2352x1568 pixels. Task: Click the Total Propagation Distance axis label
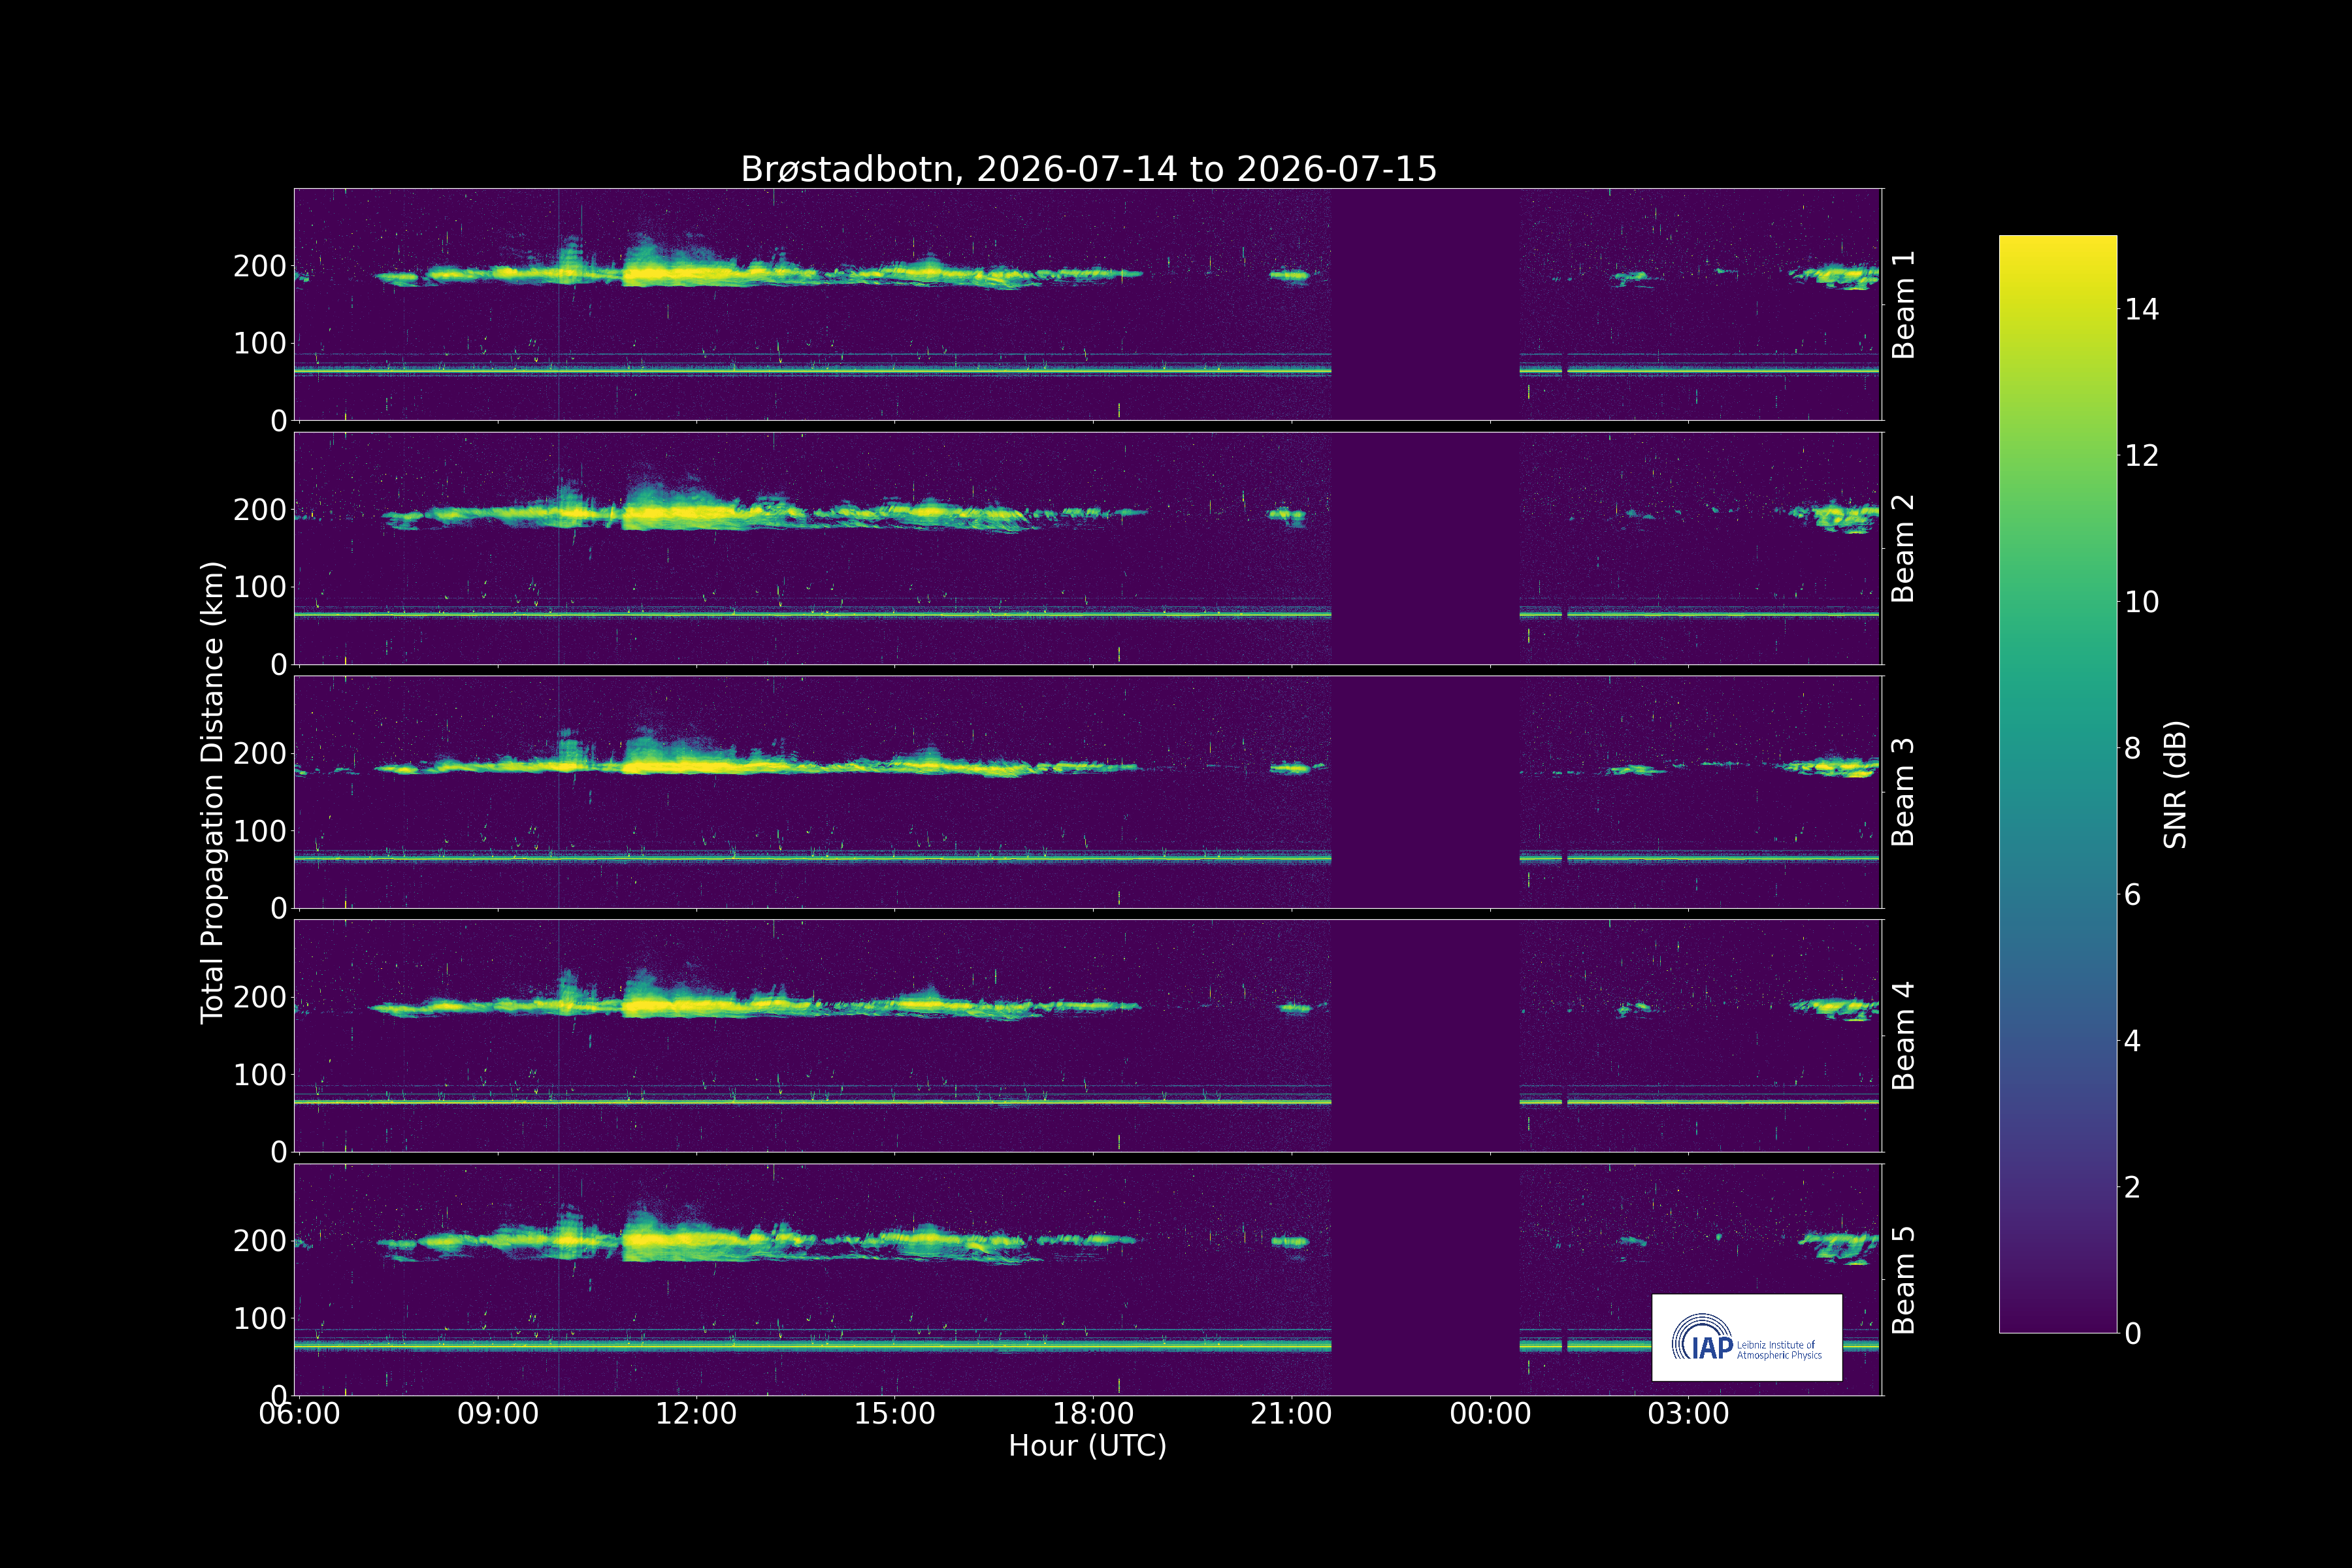(x=212, y=792)
